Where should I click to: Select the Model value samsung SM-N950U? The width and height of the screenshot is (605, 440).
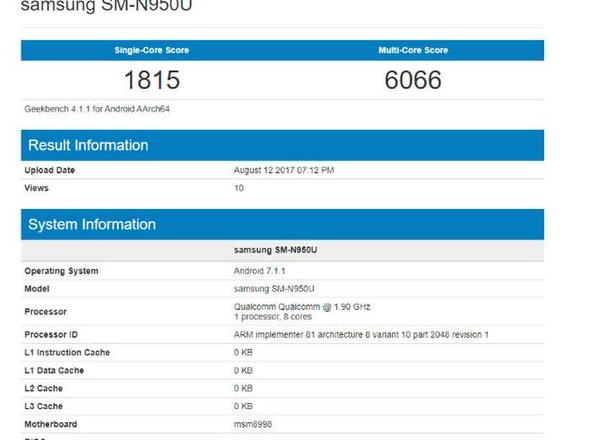click(x=274, y=289)
